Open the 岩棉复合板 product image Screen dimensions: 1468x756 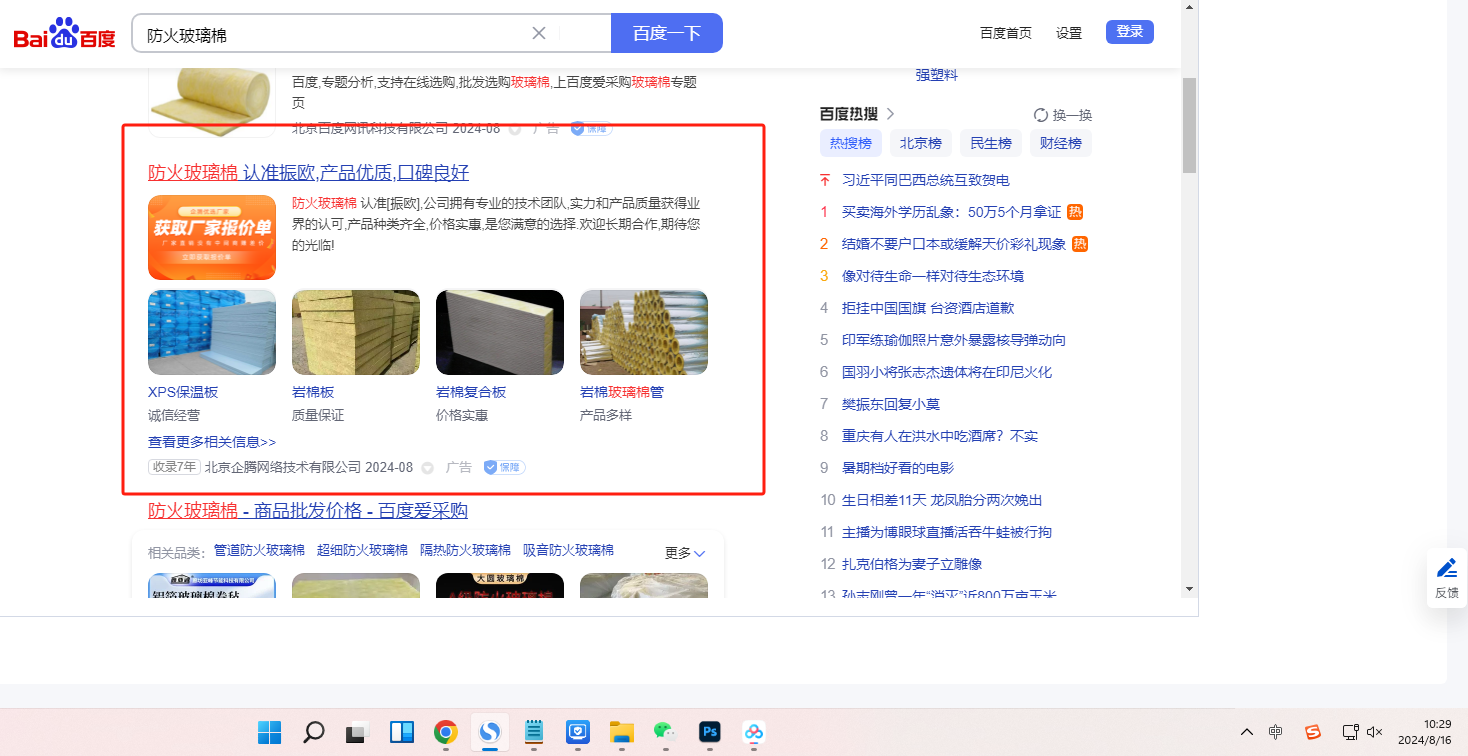pyautogui.click(x=500, y=332)
